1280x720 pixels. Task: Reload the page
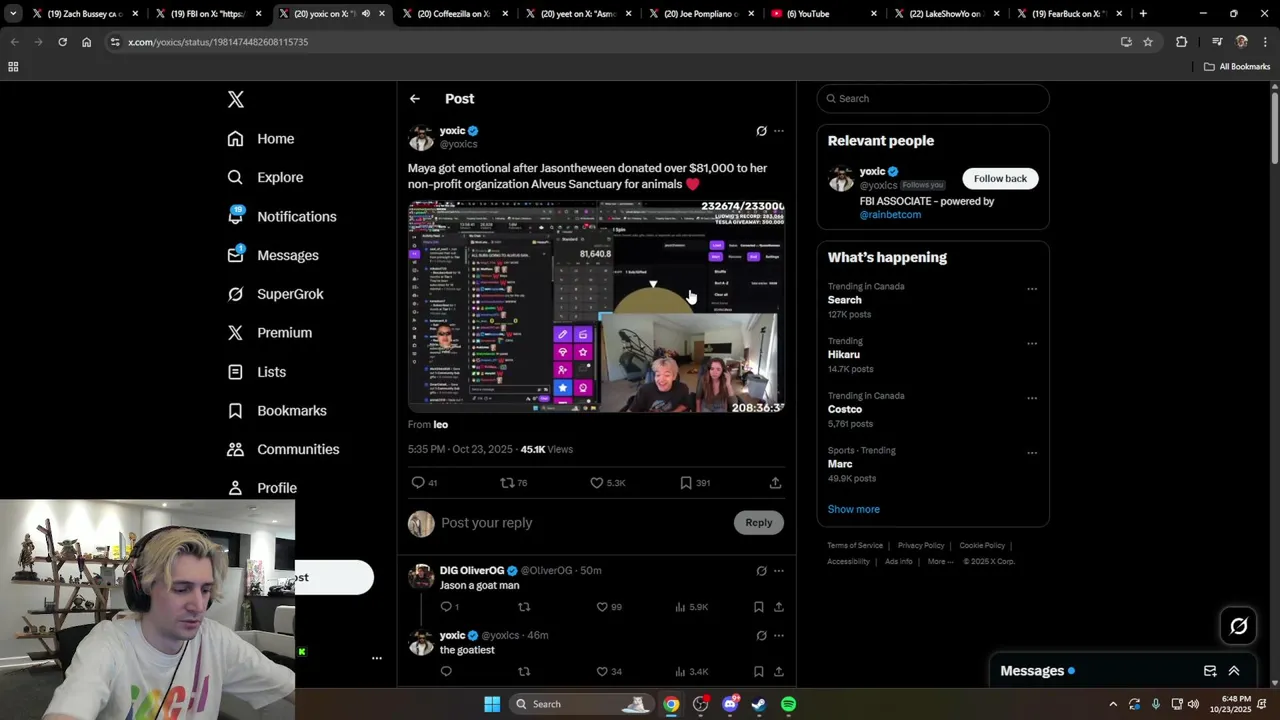(62, 42)
